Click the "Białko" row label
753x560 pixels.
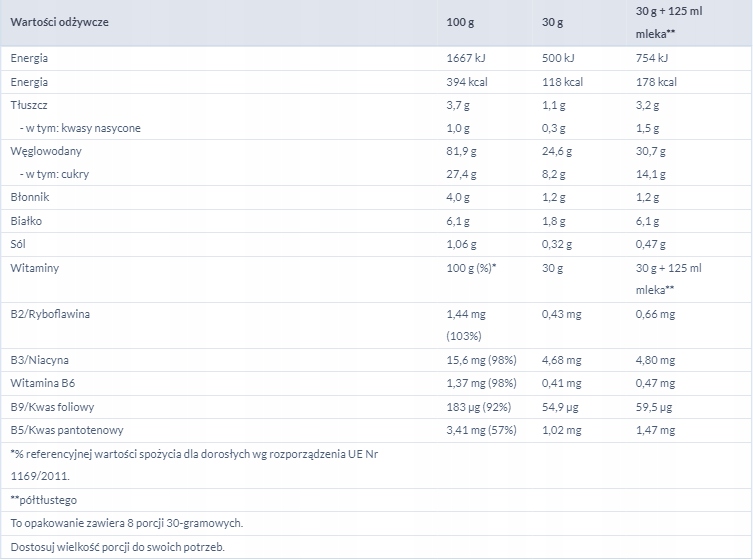[x=27, y=221]
